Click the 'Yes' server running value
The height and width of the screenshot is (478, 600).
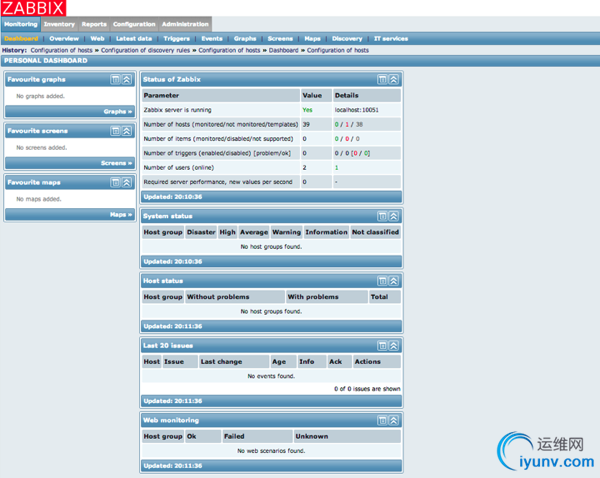pyautogui.click(x=307, y=110)
